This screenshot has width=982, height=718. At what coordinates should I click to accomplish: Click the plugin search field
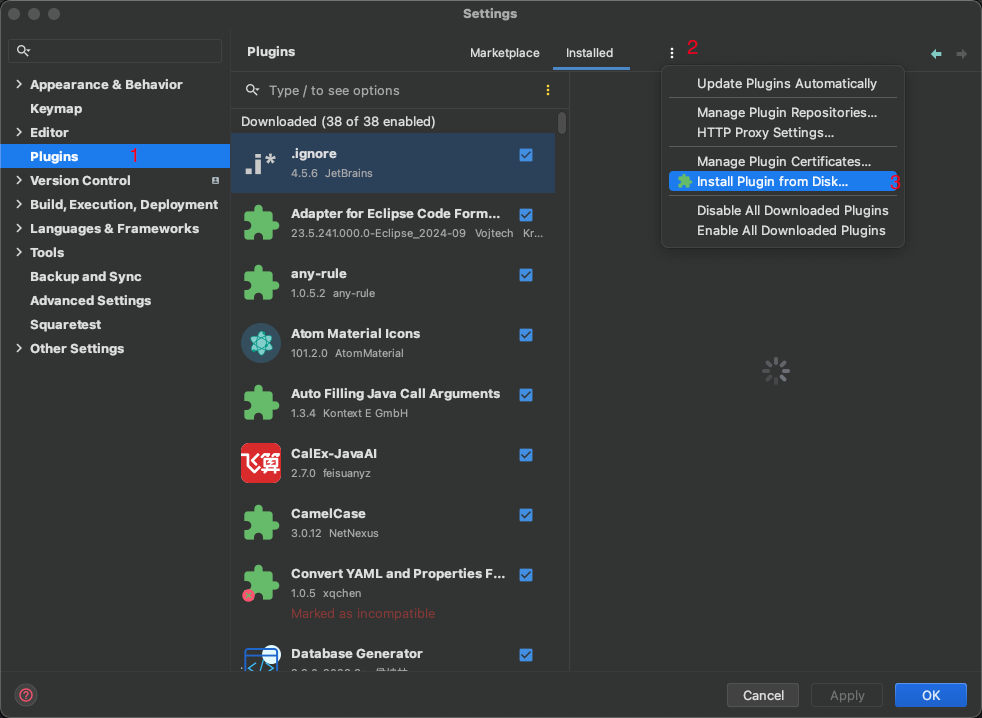(x=401, y=90)
